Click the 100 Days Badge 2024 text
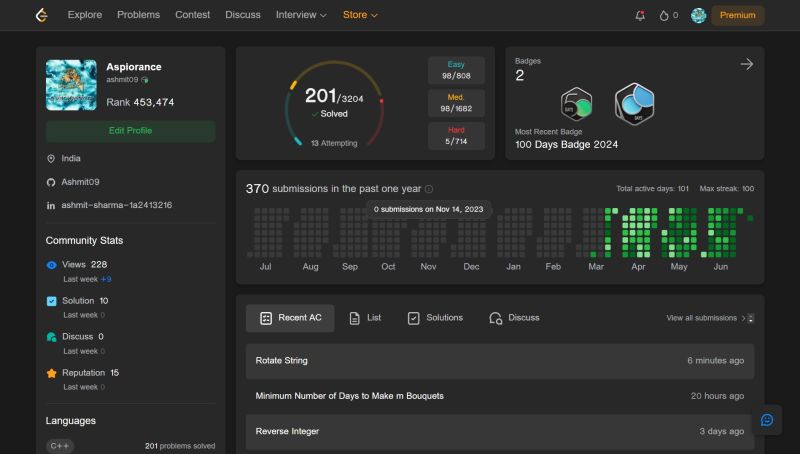 click(x=566, y=145)
